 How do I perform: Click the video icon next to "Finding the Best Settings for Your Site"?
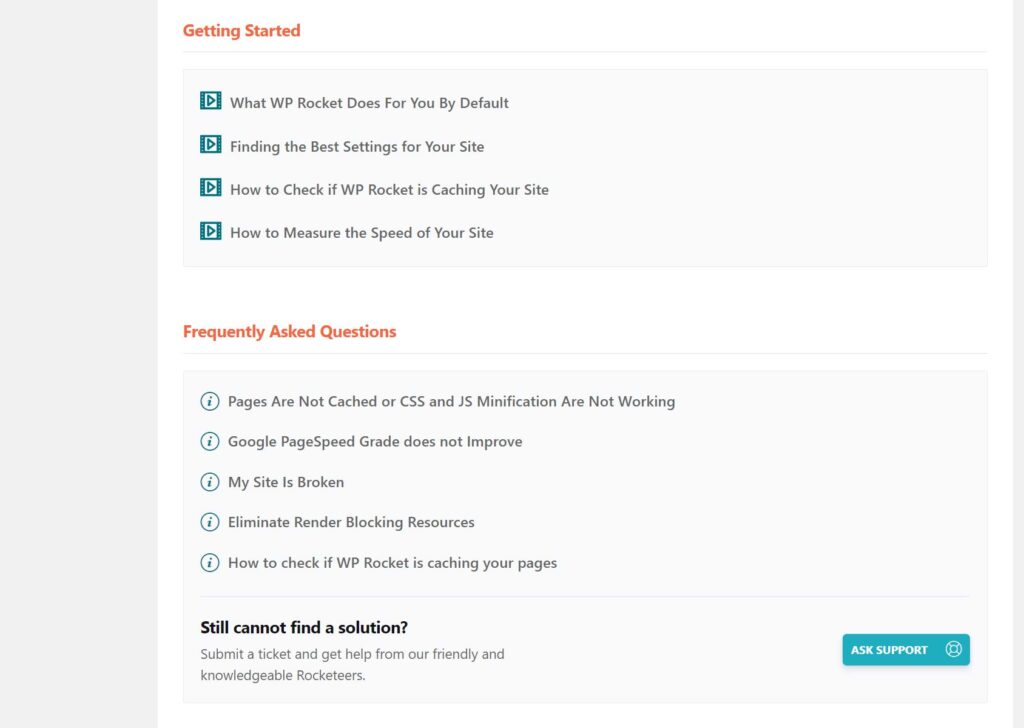[x=210, y=144]
